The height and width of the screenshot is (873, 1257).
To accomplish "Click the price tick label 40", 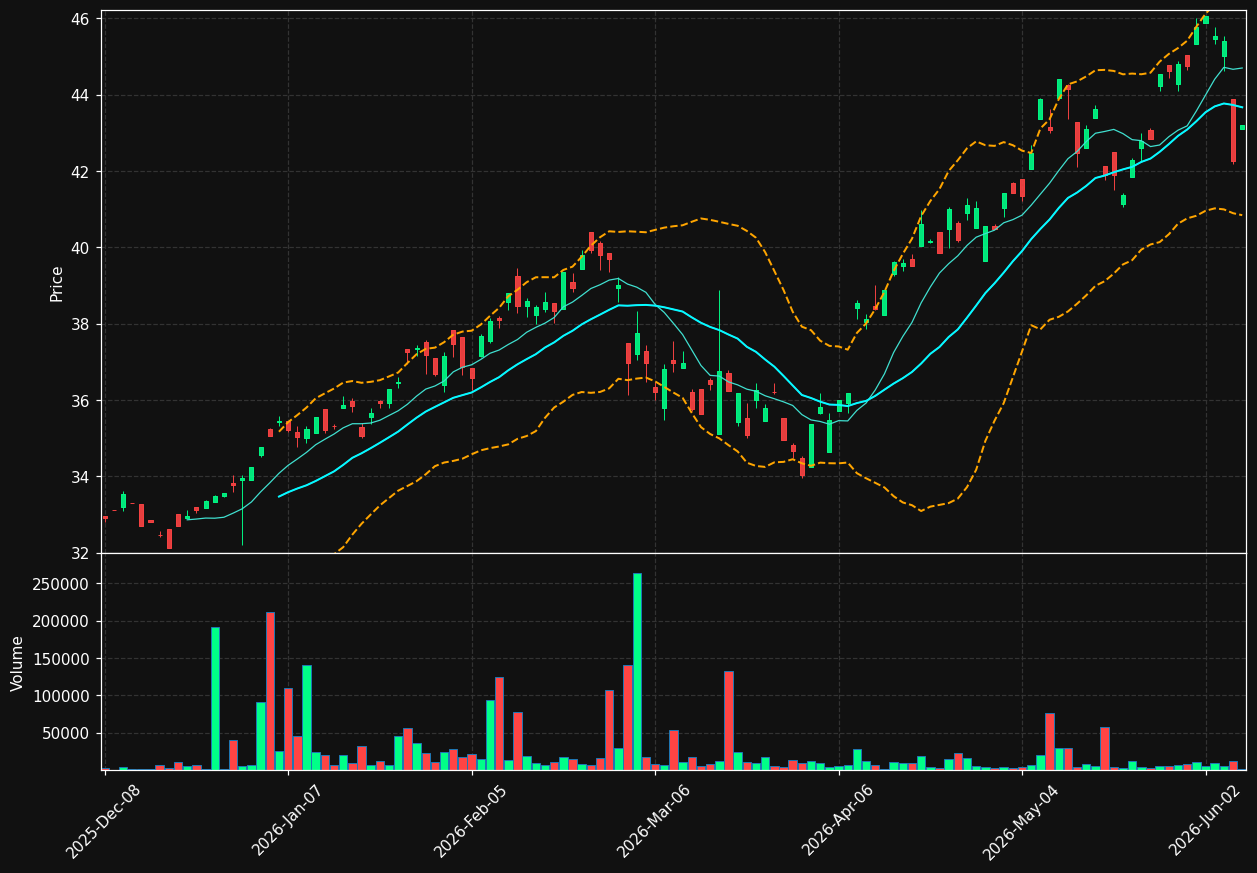I will pos(81,248).
